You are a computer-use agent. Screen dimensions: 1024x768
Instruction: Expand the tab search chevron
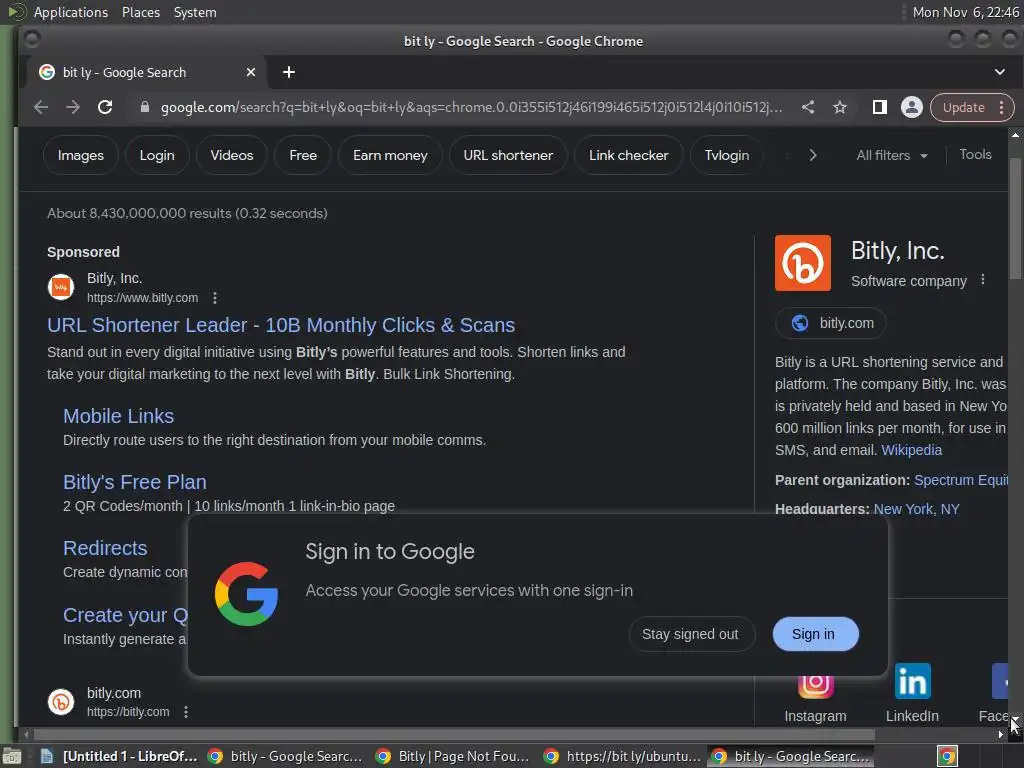coord(1000,72)
